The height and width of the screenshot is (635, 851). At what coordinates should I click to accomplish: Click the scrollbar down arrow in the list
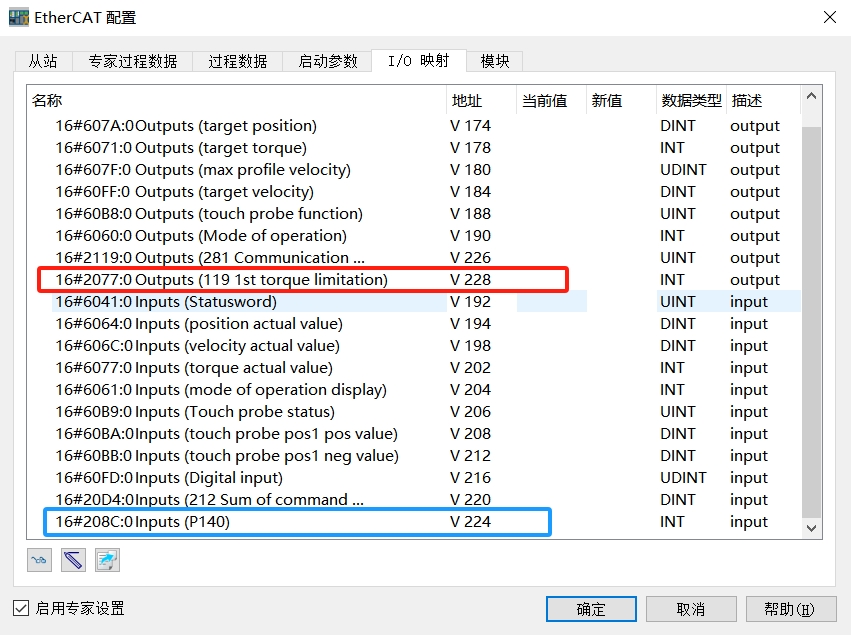(811, 527)
